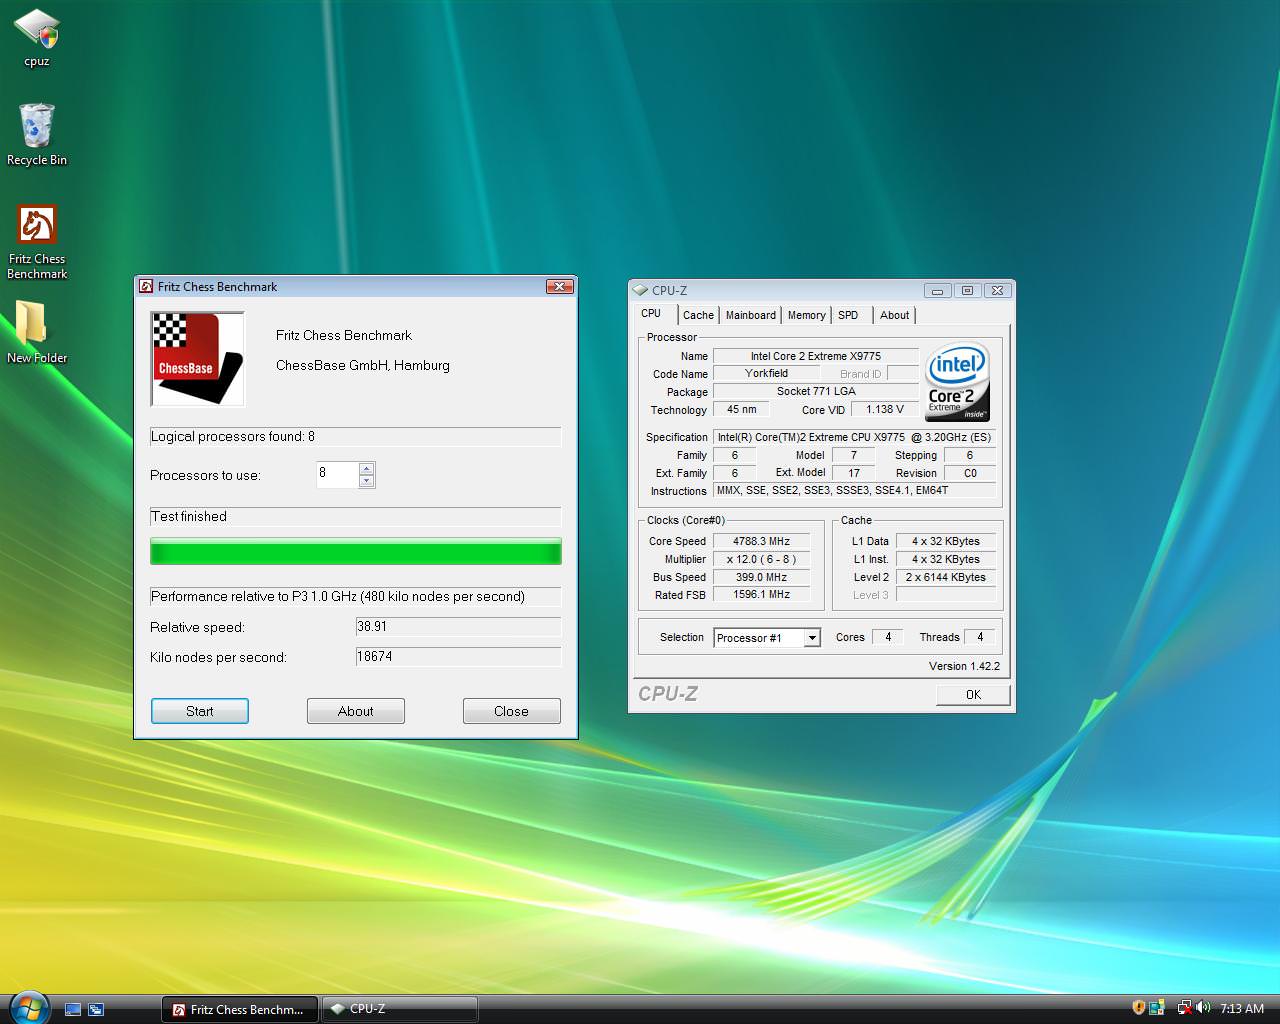Click the About button in Fritz Benchmark
This screenshot has height=1024, width=1280.
click(x=355, y=711)
